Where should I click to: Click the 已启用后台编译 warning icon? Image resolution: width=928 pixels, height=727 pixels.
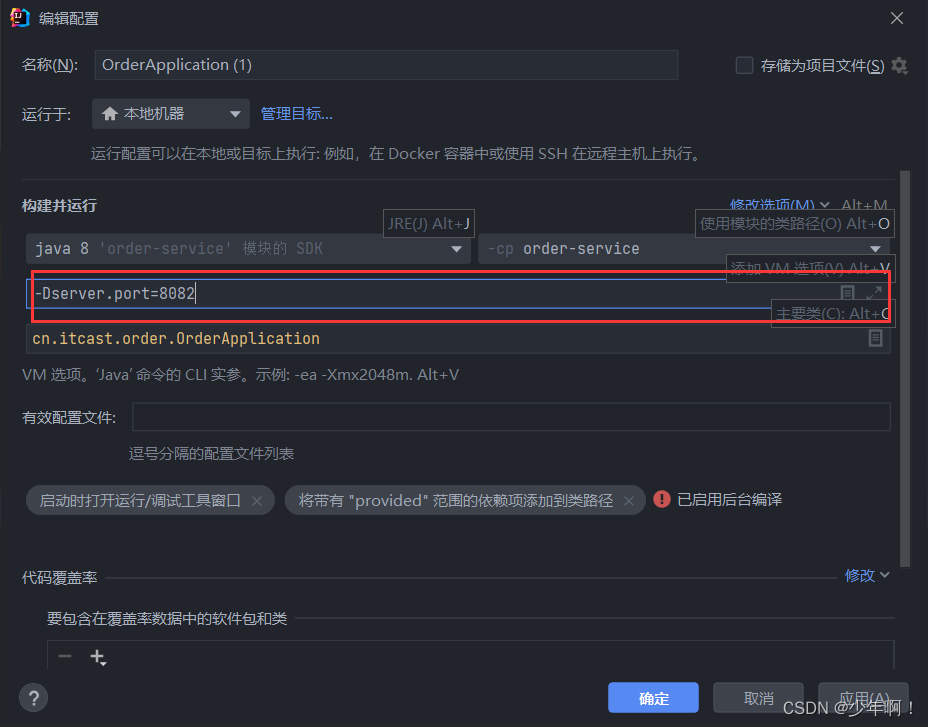(x=661, y=499)
